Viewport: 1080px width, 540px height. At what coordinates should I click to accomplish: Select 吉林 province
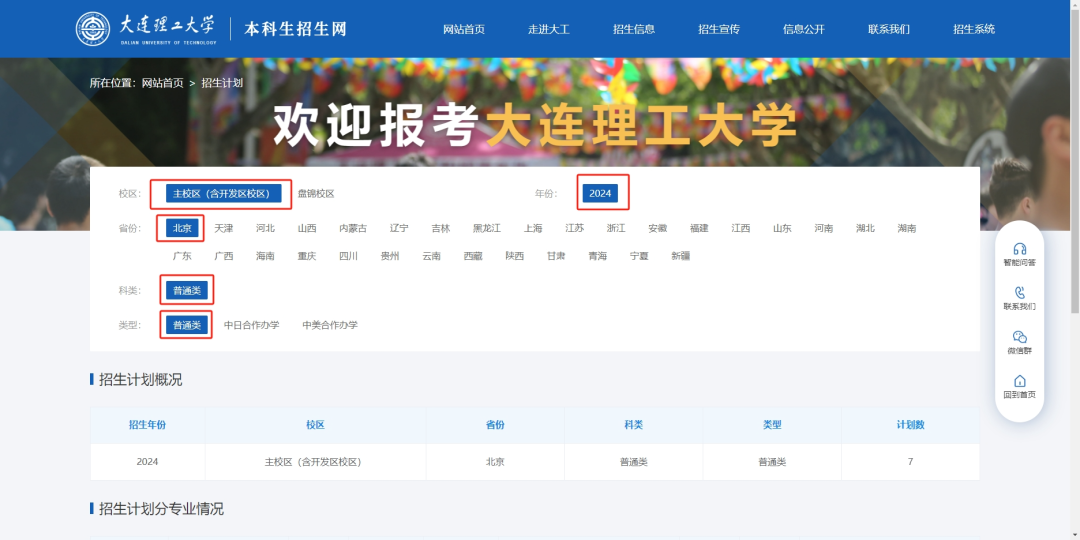(440, 228)
